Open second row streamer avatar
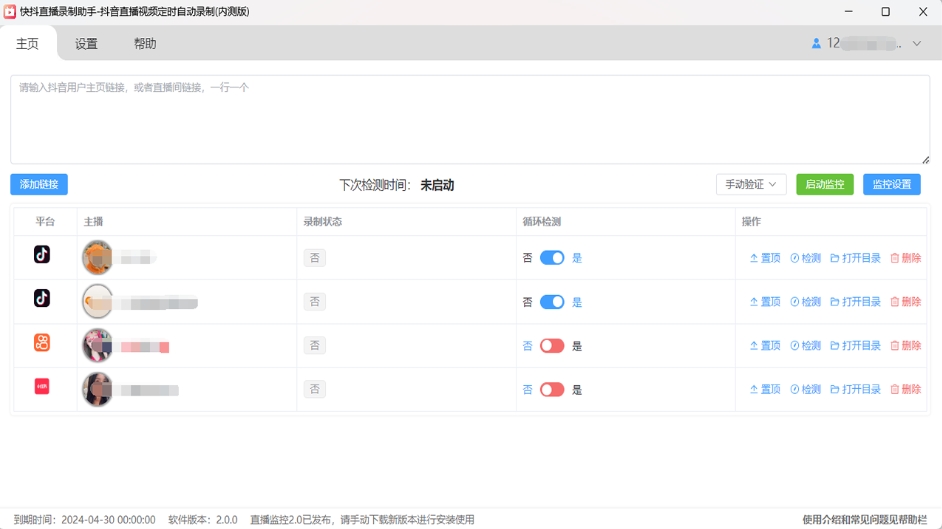This screenshot has height=529, width=942. pyautogui.click(x=97, y=301)
